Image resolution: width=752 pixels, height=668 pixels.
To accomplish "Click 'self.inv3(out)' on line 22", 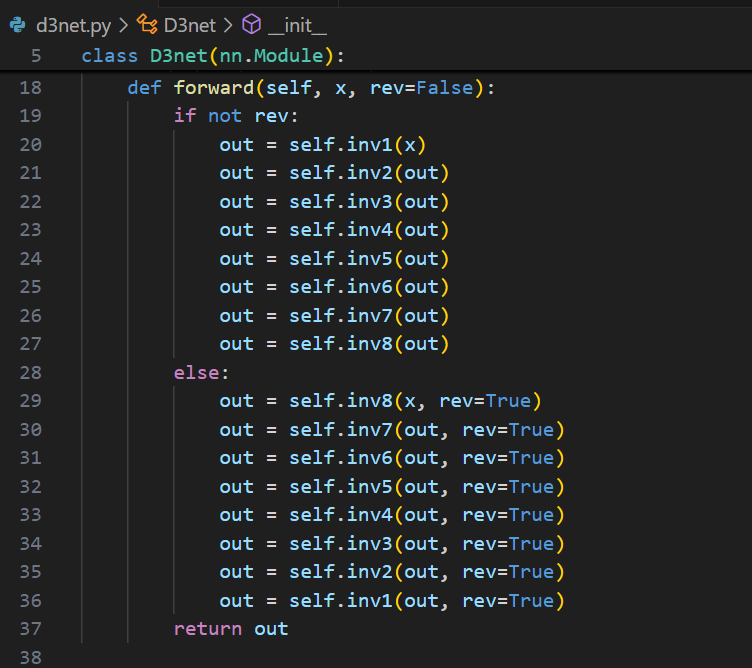I will click(369, 202).
